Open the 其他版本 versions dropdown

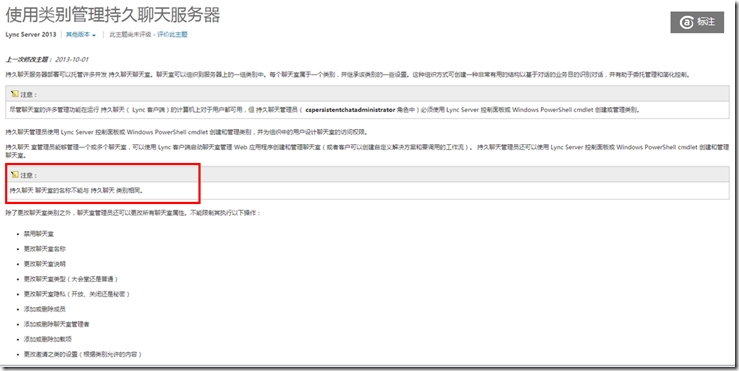(x=81, y=34)
